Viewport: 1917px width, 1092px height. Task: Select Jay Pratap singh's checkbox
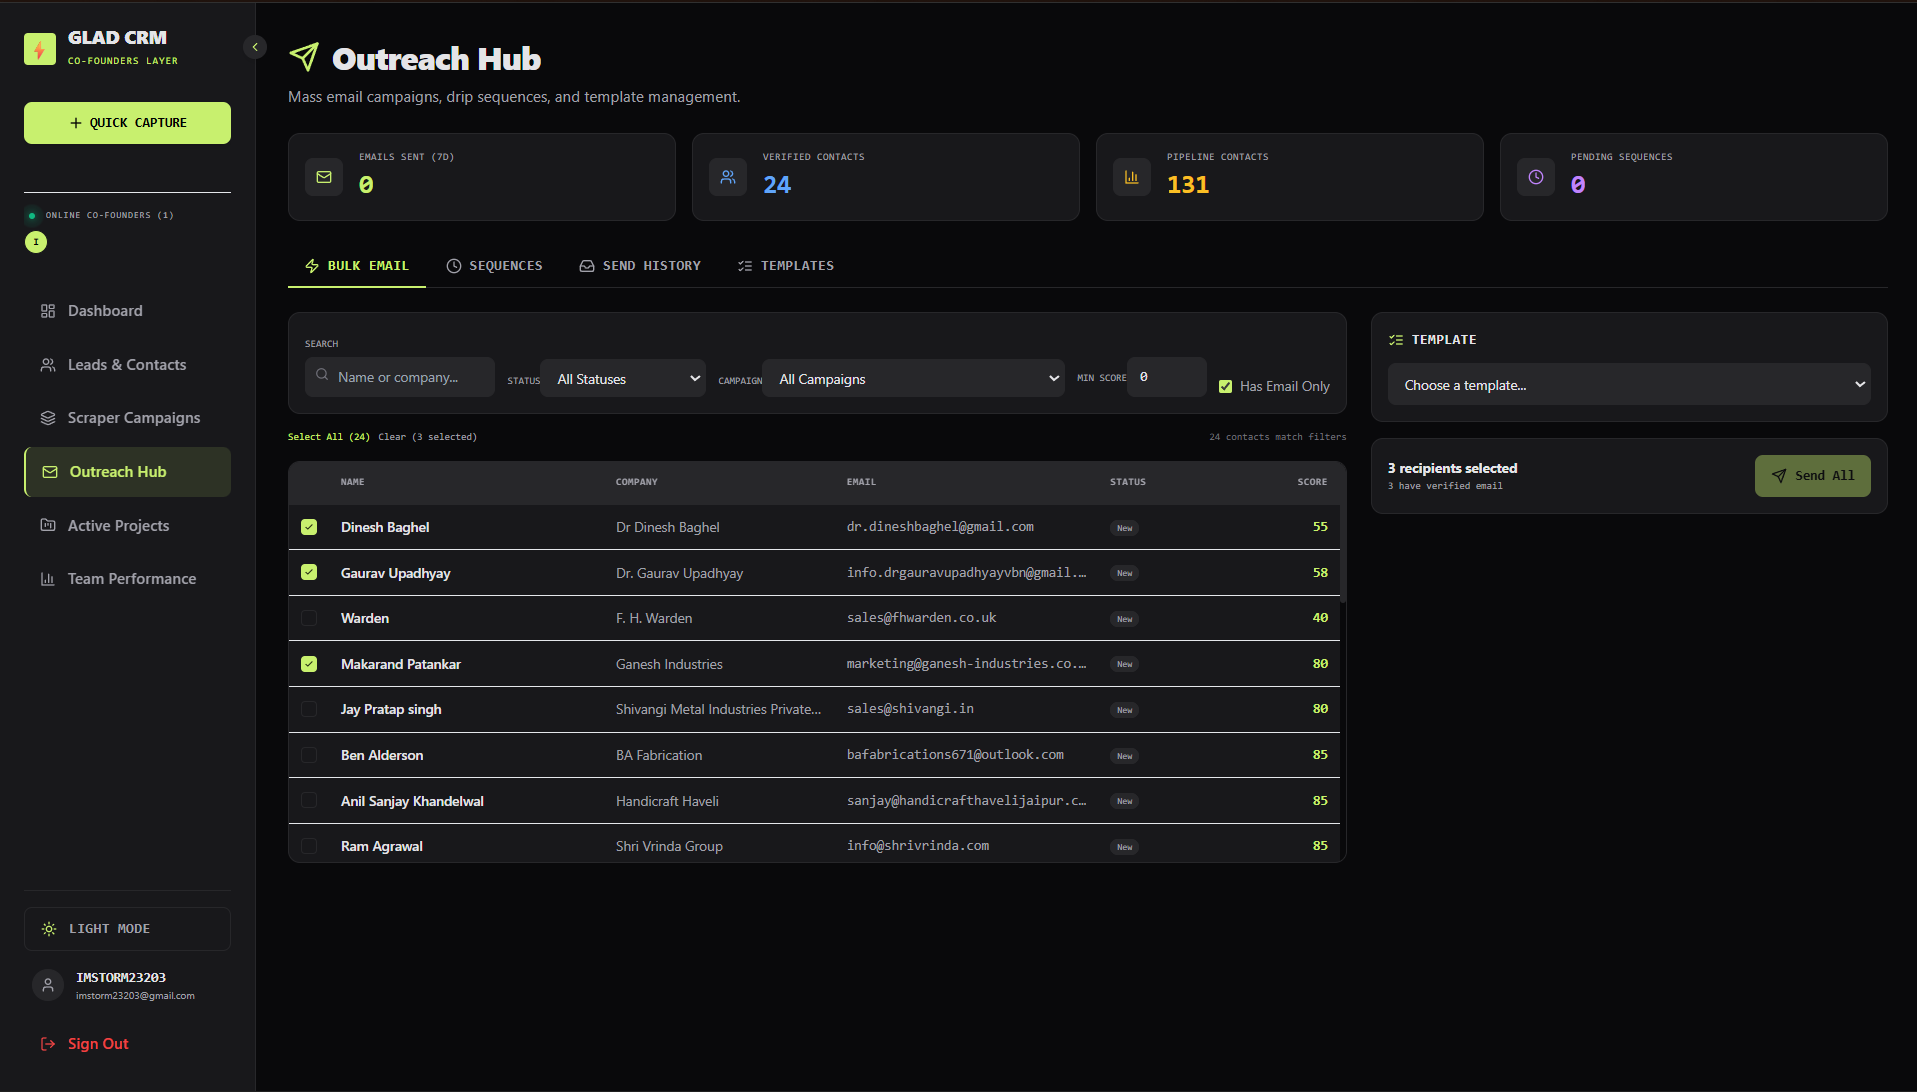click(x=309, y=709)
